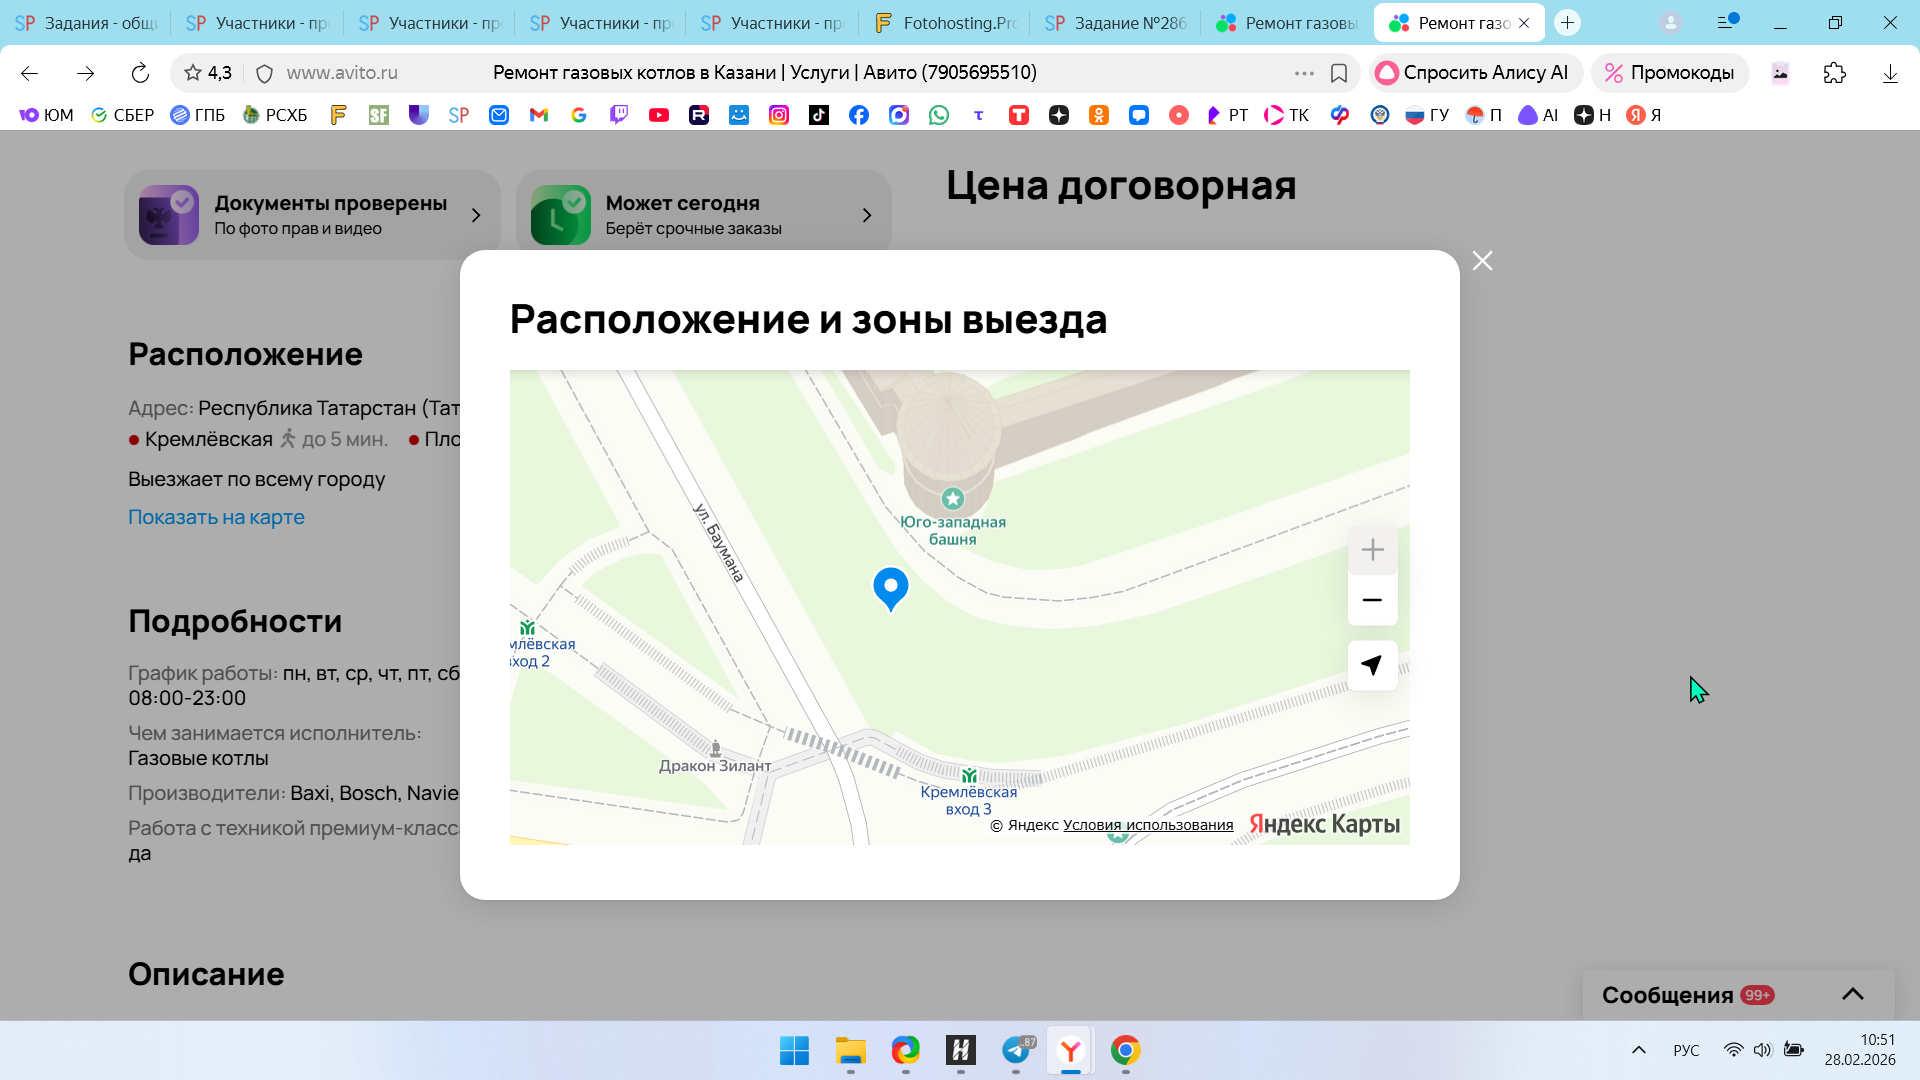The image size is (1920, 1080).
Task: Zoom in on the Yandex map
Action: [1372, 550]
